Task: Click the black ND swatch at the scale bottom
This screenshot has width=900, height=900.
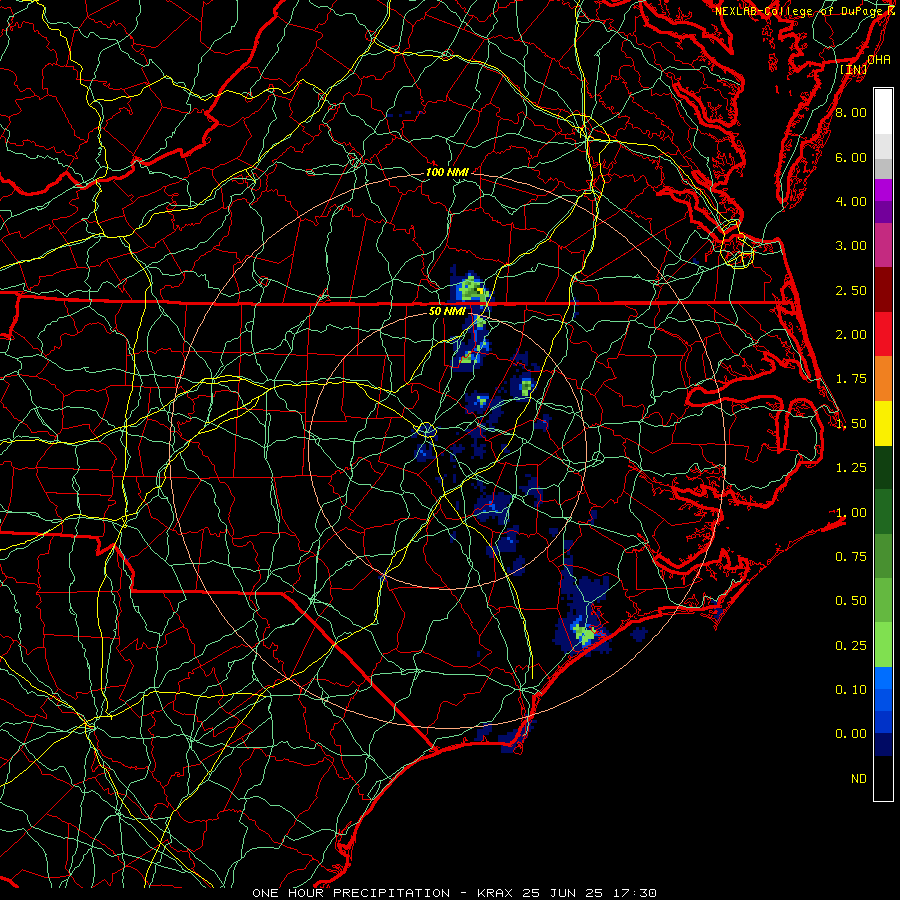Action: click(x=883, y=778)
